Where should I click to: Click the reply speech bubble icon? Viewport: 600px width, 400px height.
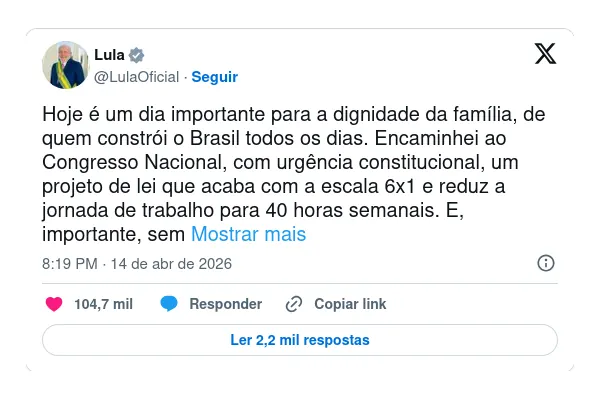[169, 304]
